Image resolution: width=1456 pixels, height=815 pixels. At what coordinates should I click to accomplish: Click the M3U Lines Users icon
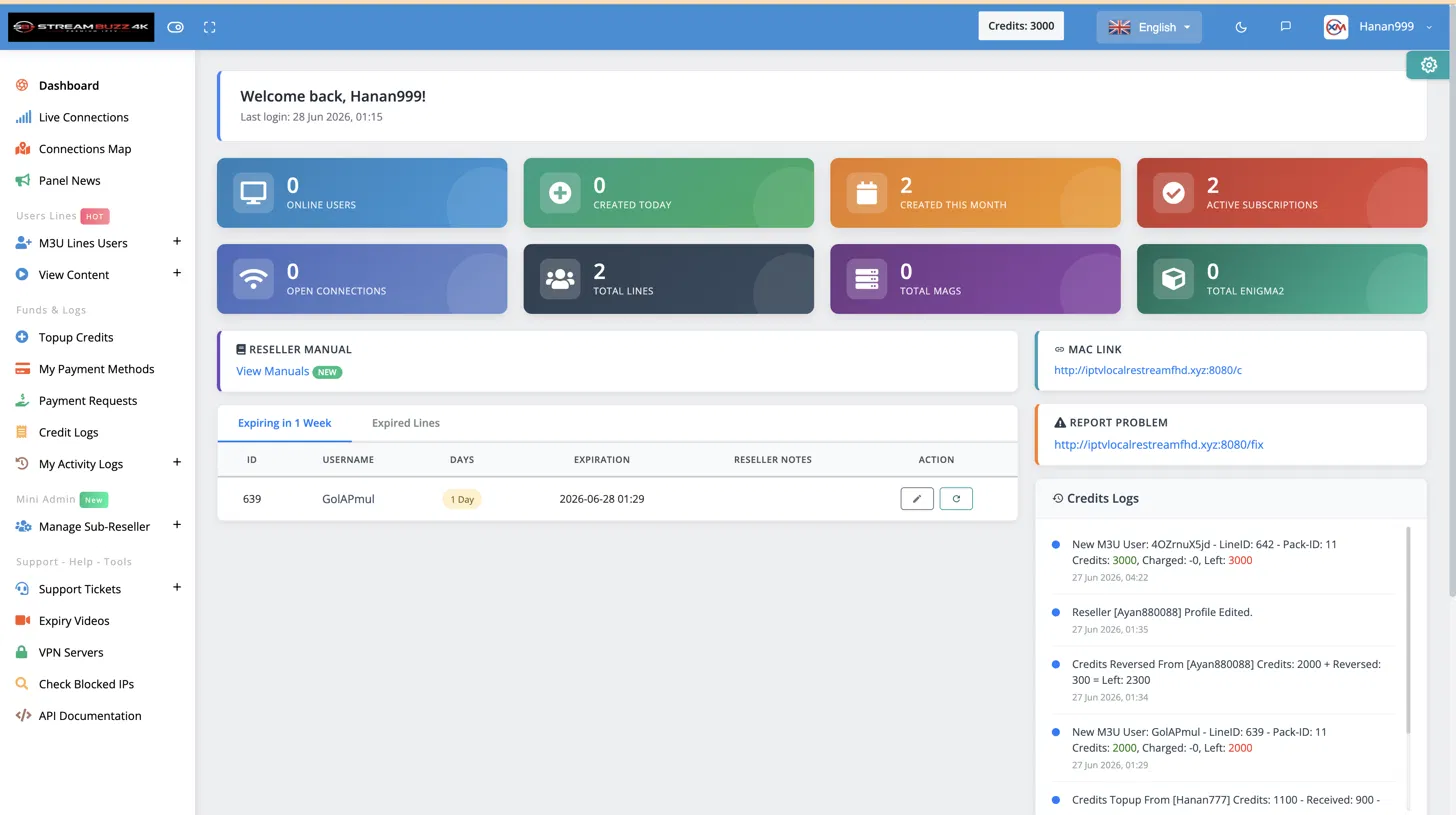pos(22,243)
